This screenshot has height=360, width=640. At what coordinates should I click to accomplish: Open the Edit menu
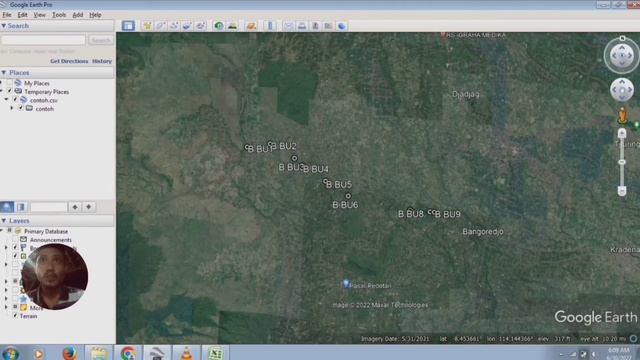tap(22, 15)
